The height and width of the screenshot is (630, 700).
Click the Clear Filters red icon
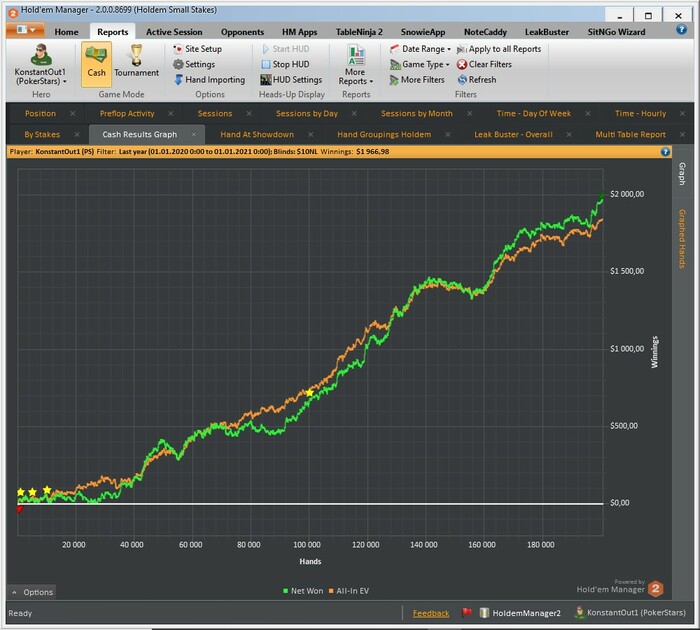(x=462, y=64)
